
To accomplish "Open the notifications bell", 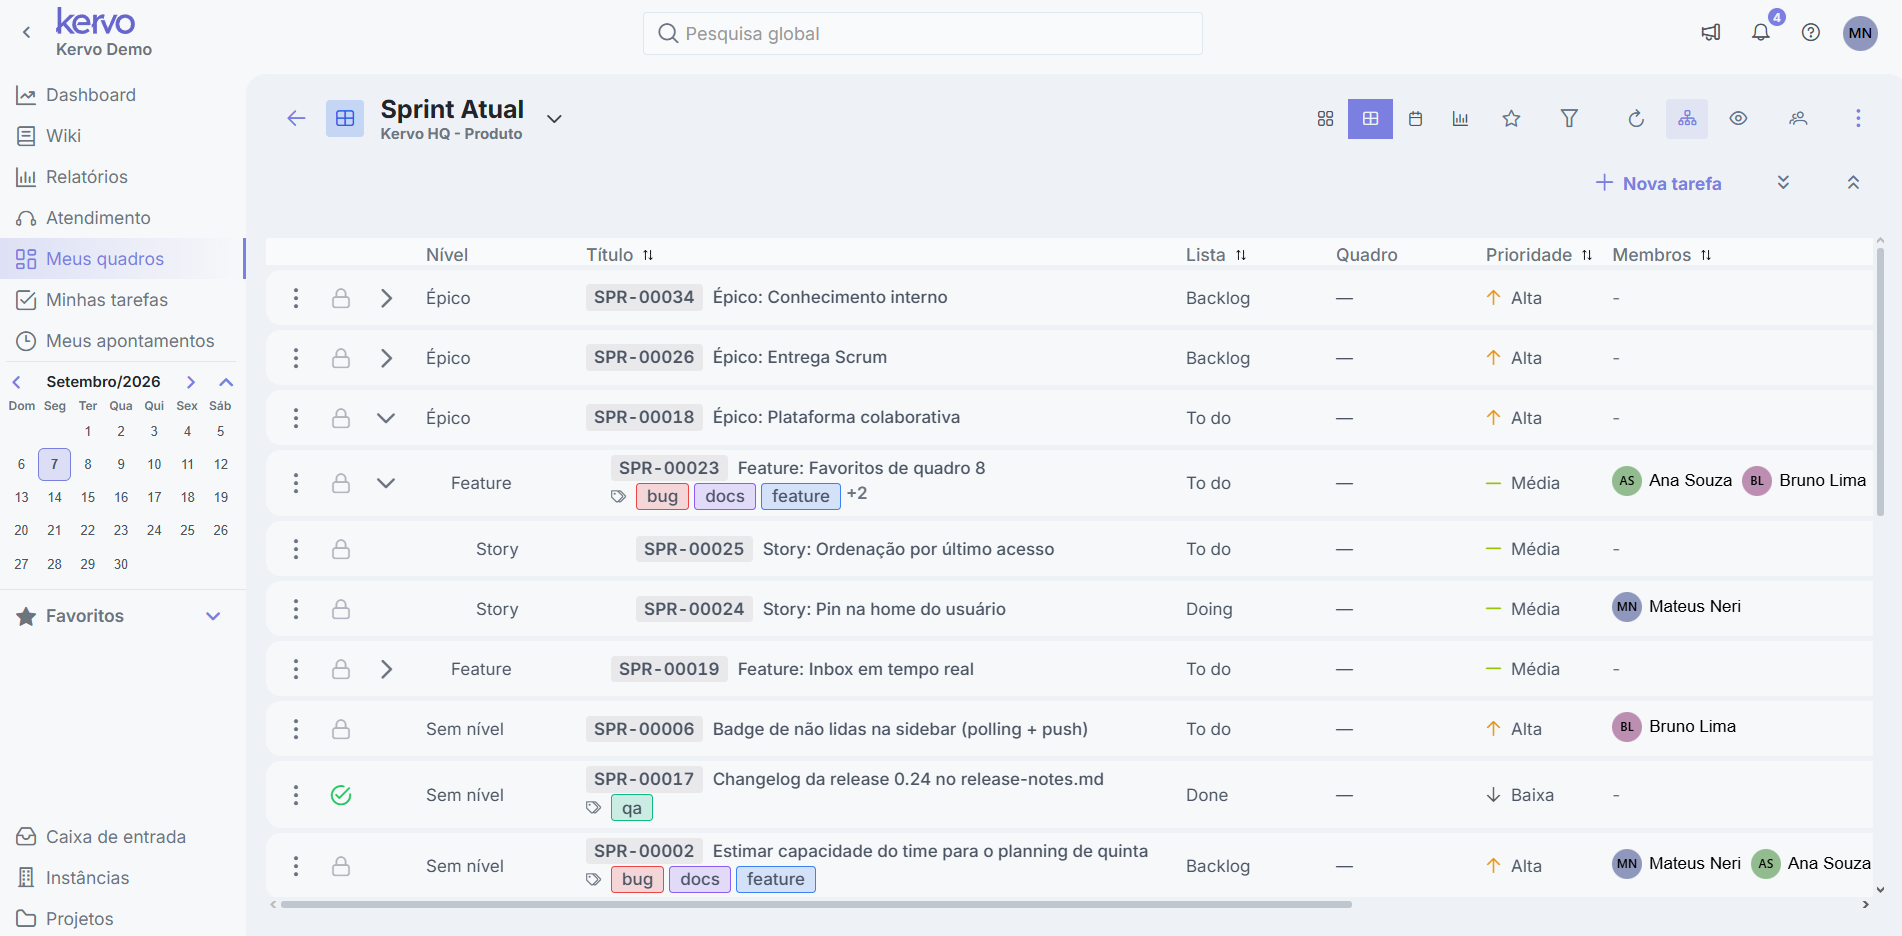I will pyautogui.click(x=1761, y=33).
